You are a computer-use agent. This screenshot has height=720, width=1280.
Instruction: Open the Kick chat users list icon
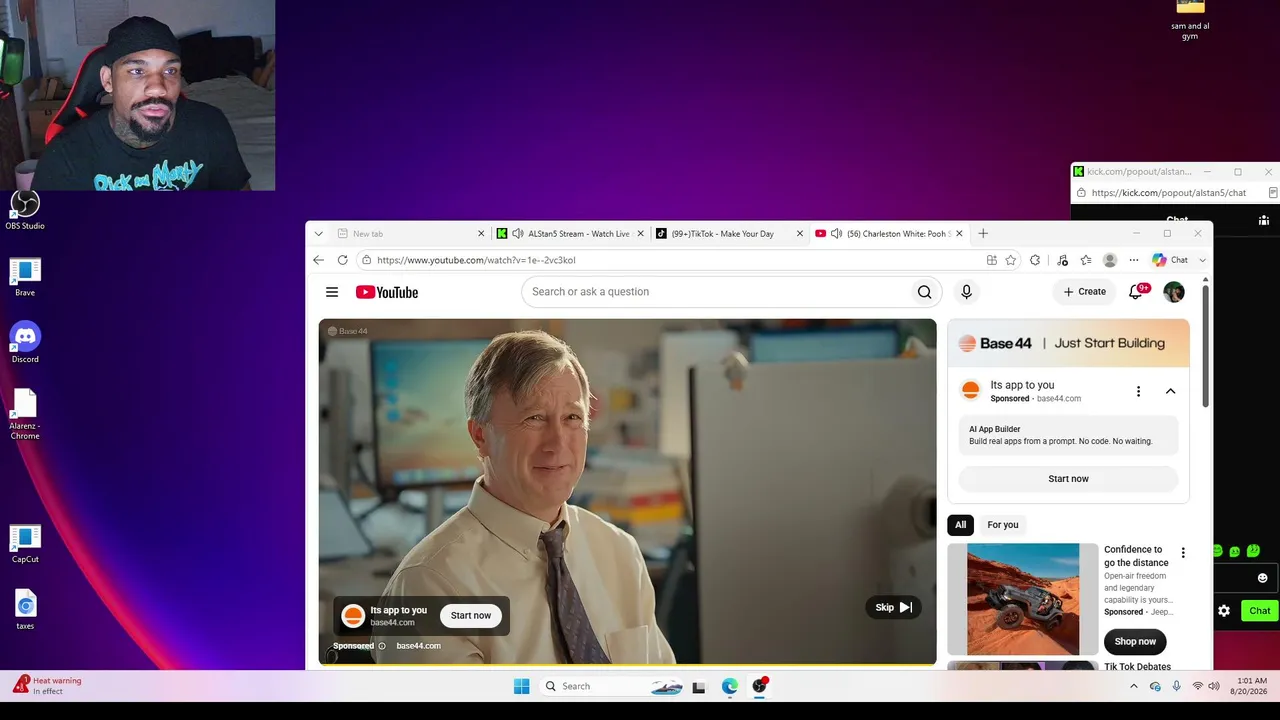[x=1264, y=220]
